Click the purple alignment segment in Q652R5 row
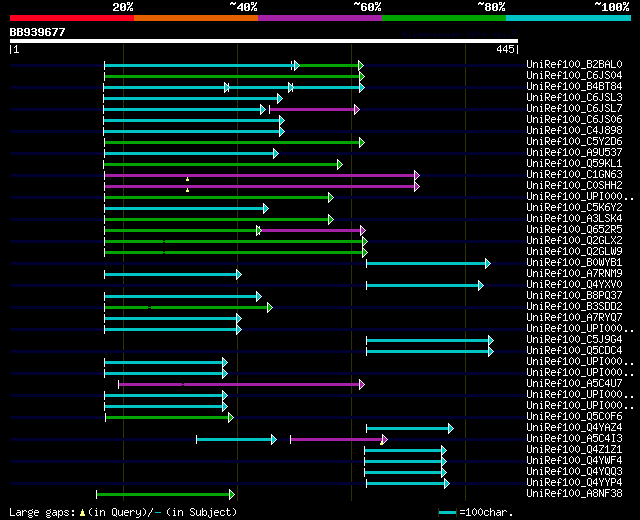Image resolution: width=640 pixels, height=520 pixels. (313, 231)
